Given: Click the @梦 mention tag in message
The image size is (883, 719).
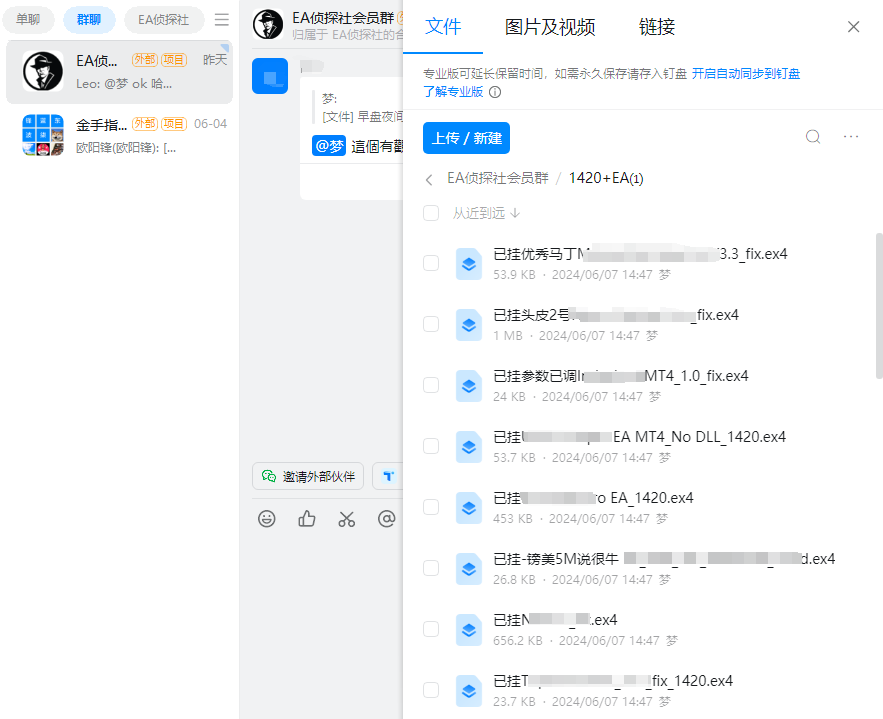Looking at the screenshot, I should point(329,146).
